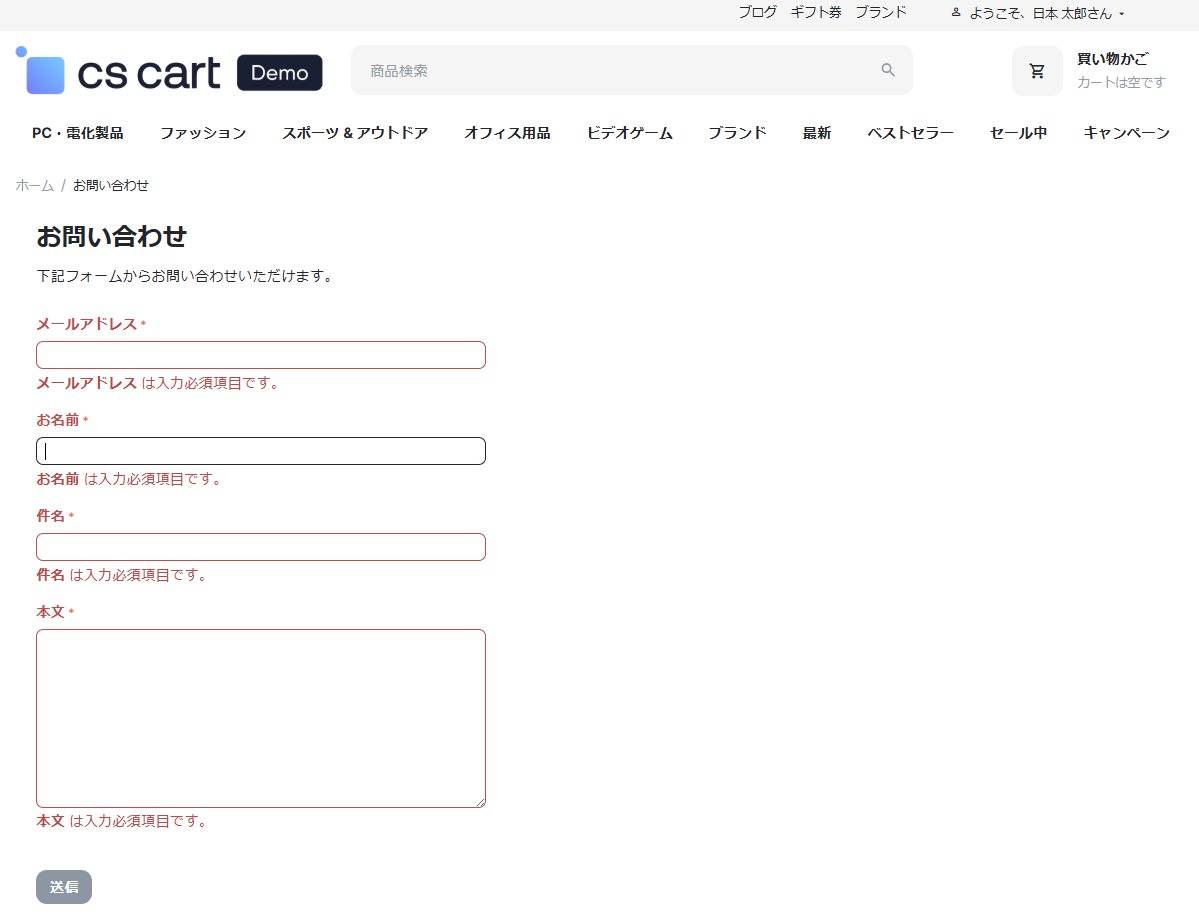Click the user account icon

956,13
